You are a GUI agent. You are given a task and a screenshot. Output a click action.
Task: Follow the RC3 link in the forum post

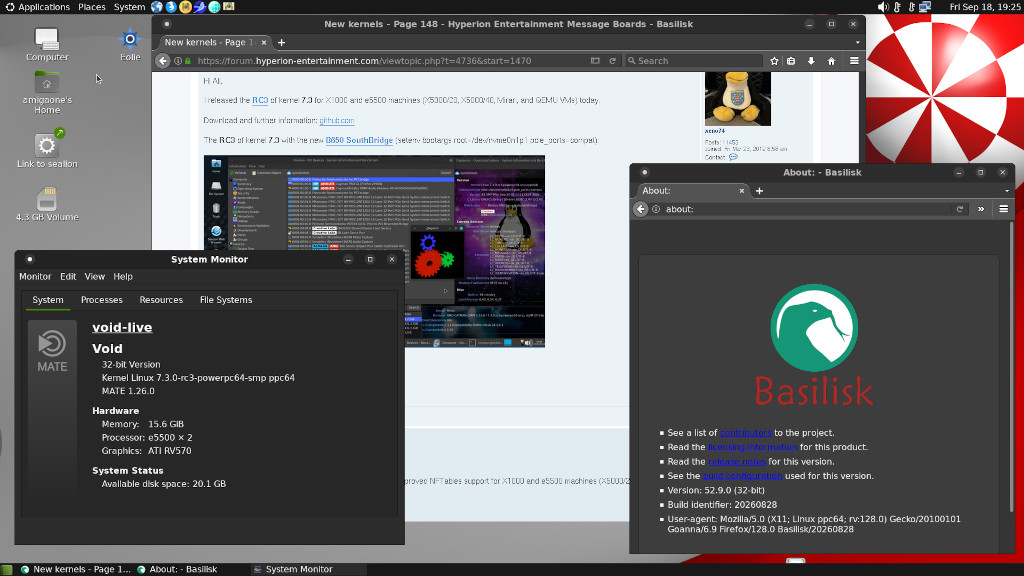[x=260, y=100]
